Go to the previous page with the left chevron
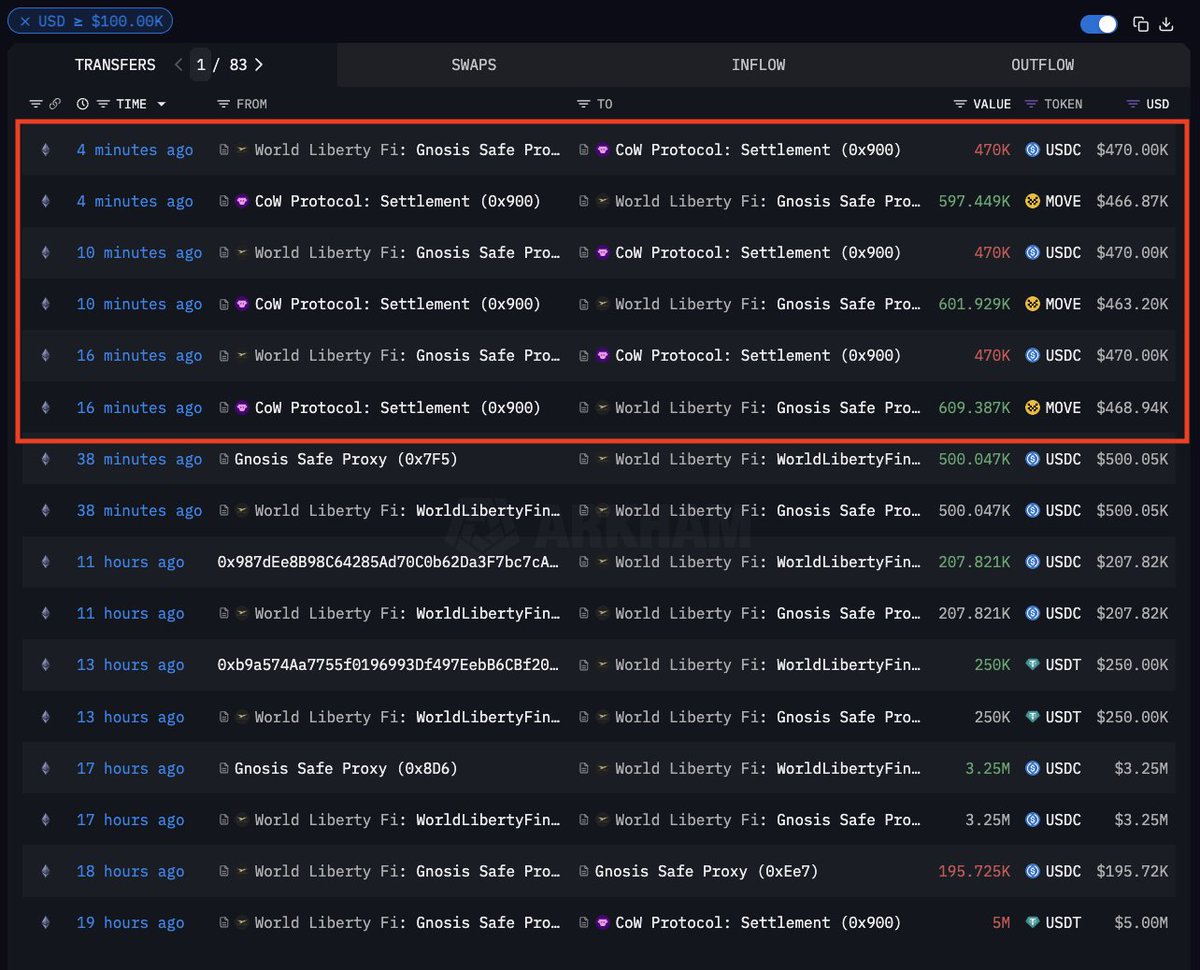 tap(178, 65)
